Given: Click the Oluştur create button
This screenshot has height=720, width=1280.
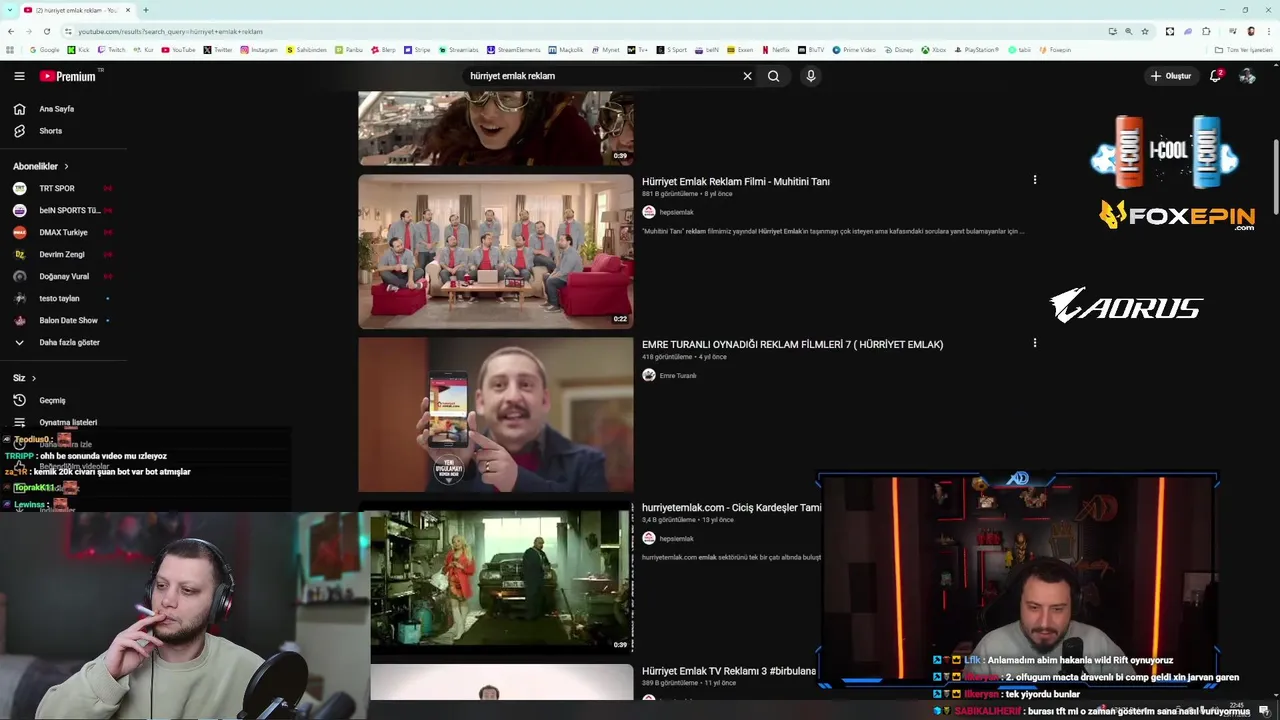Looking at the screenshot, I should coord(1171,76).
